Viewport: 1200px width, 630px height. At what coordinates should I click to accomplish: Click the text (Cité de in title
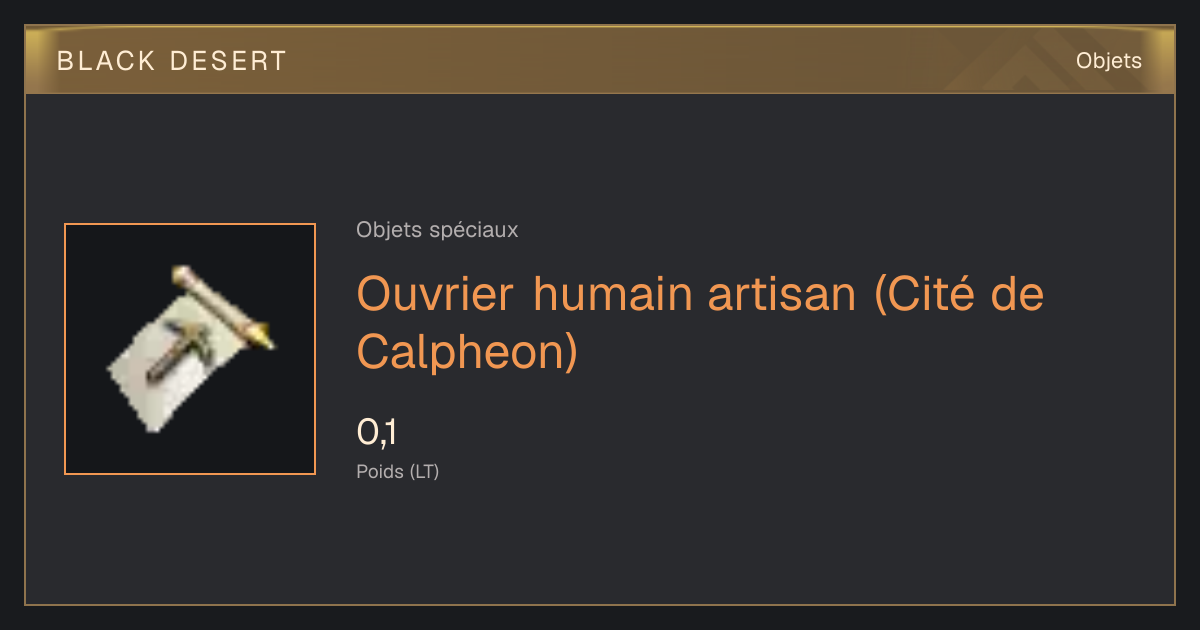click(959, 294)
